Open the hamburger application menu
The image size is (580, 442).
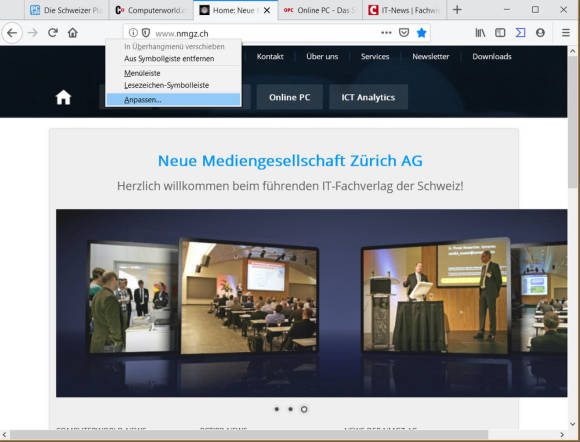(x=566, y=33)
